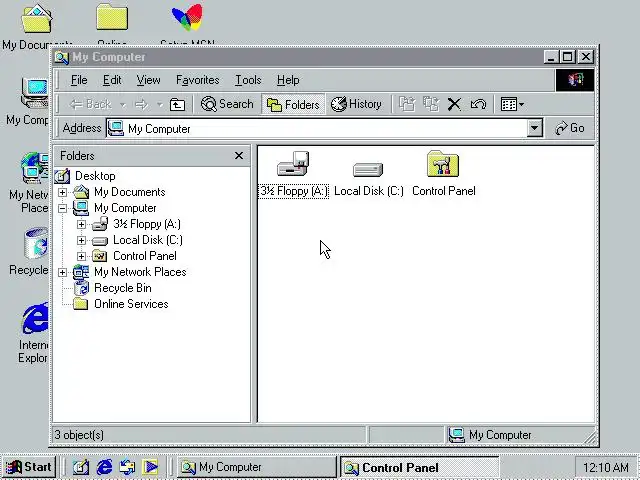Select Internet Explorer desktop icon
Image resolution: width=640 pixels, height=480 pixels.
click(x=36, y=318)
